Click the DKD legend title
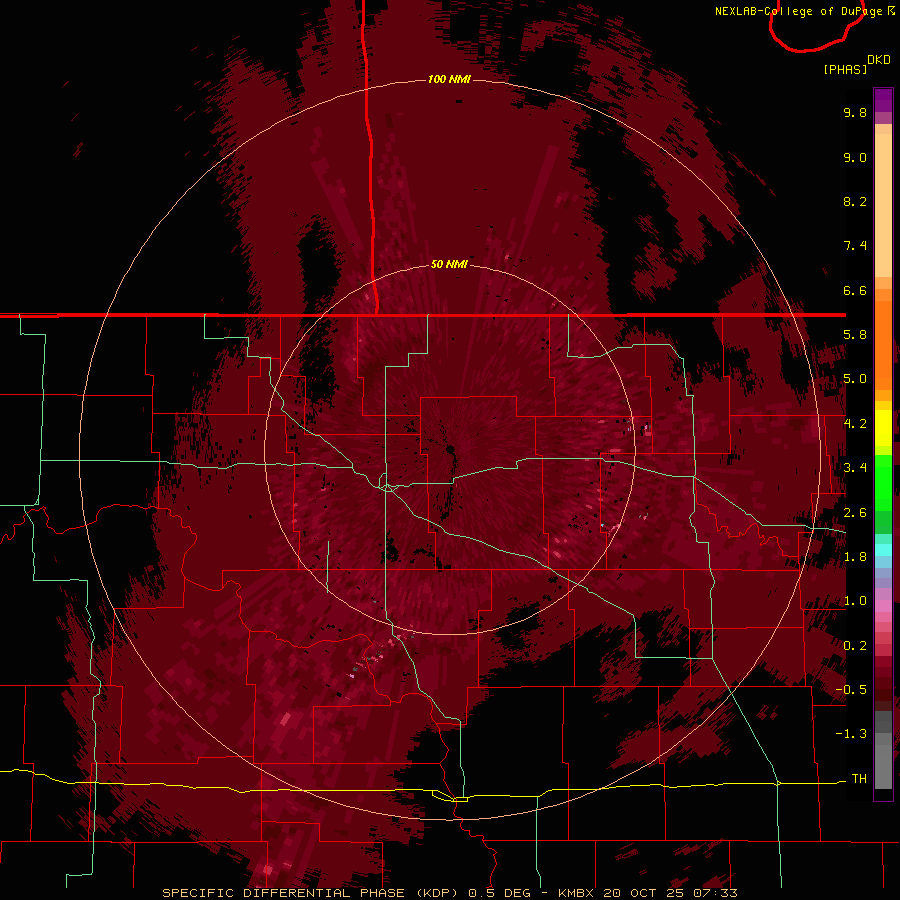The width and height of the screenshot is (900, 900). pos(879,60)
